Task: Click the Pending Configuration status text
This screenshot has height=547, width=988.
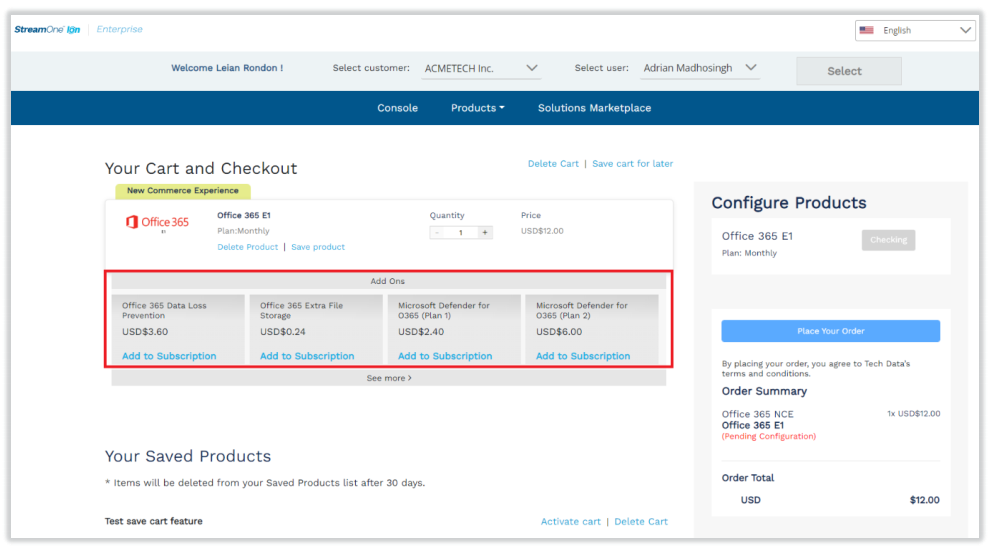Action: pyautogui.click(x=769, y=436)
